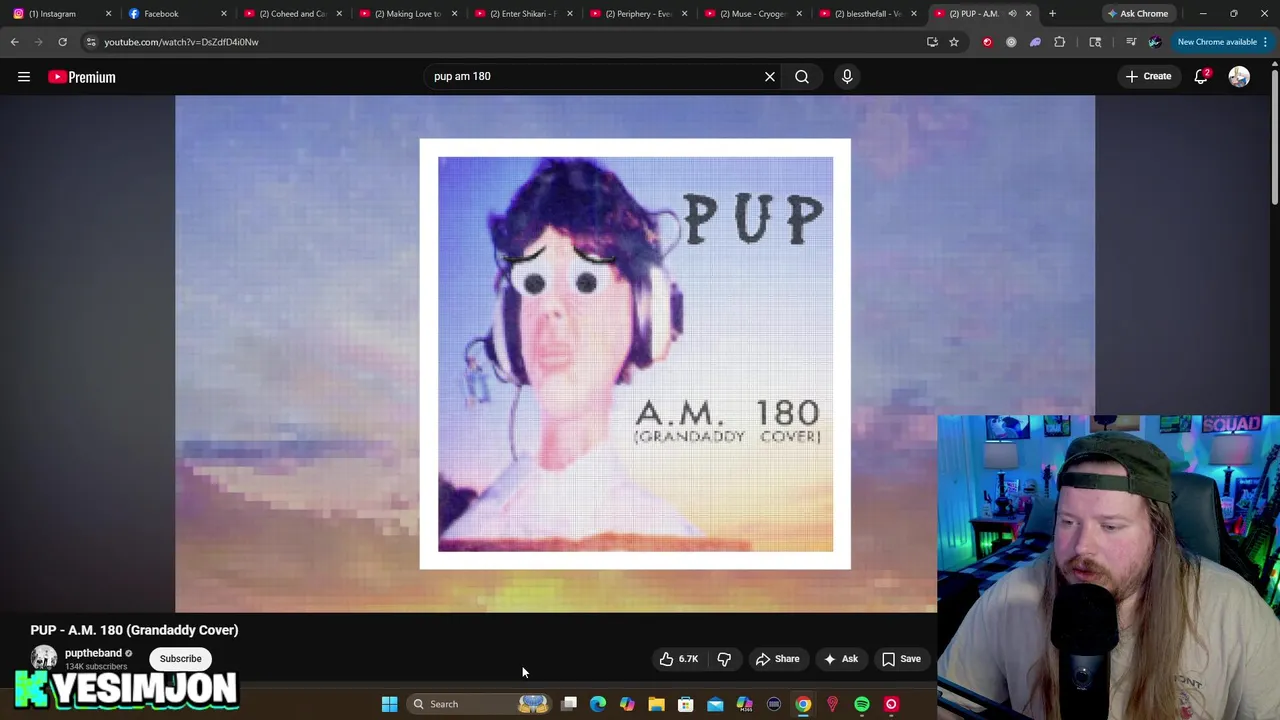
Task: Open Microsoft Store from the taskbar
Action: tap(686, 704)
